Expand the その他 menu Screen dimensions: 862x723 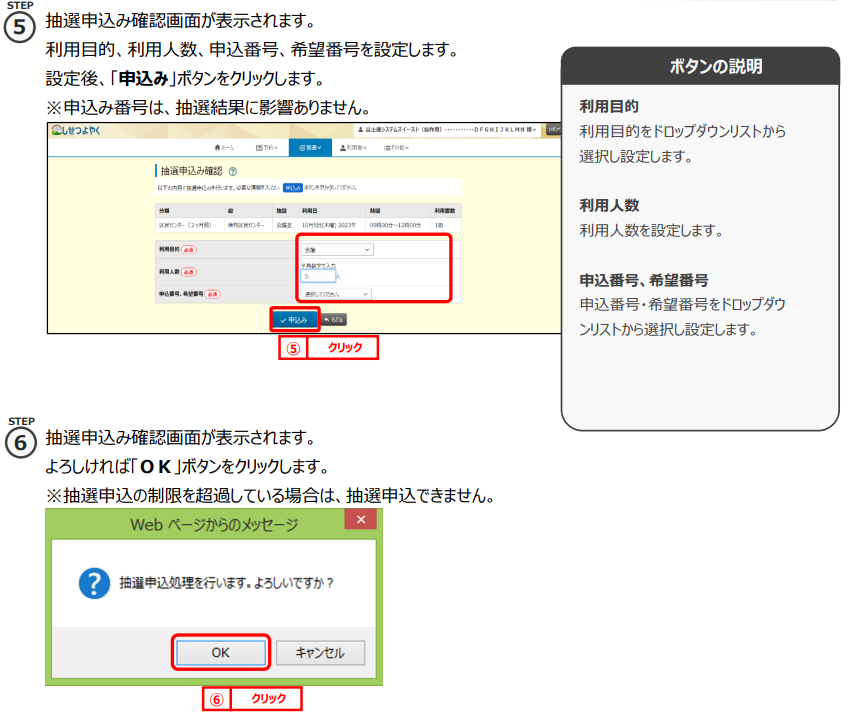(396, 147)
